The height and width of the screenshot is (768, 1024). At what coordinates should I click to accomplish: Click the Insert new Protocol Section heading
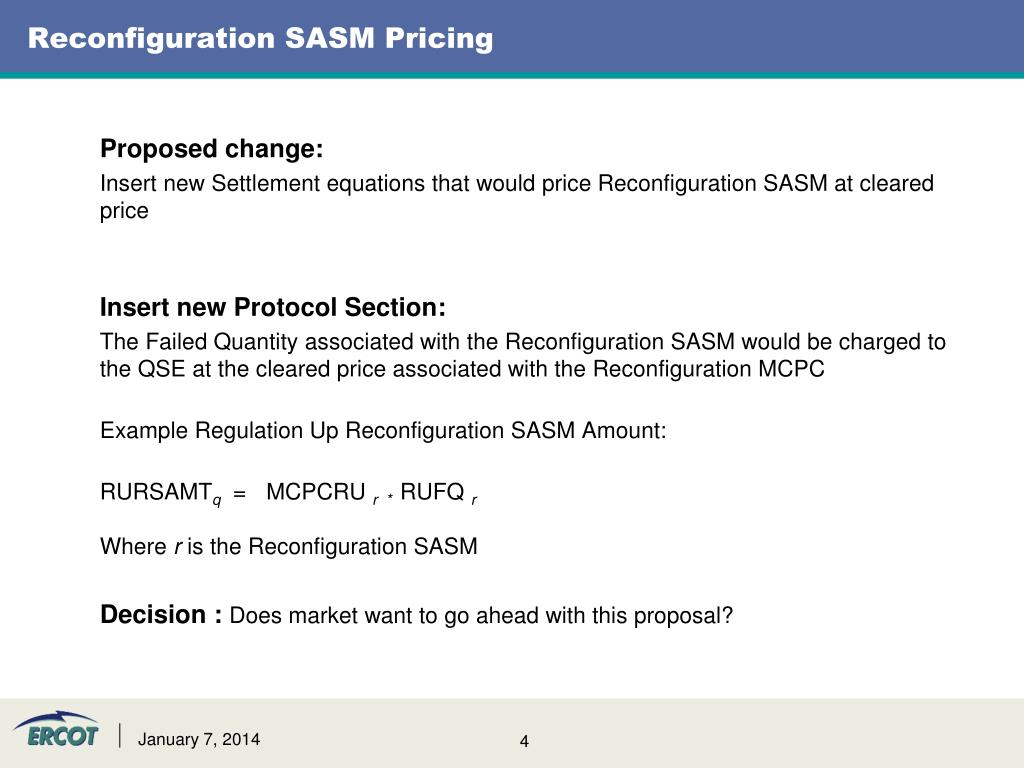[x=273, y=307]
